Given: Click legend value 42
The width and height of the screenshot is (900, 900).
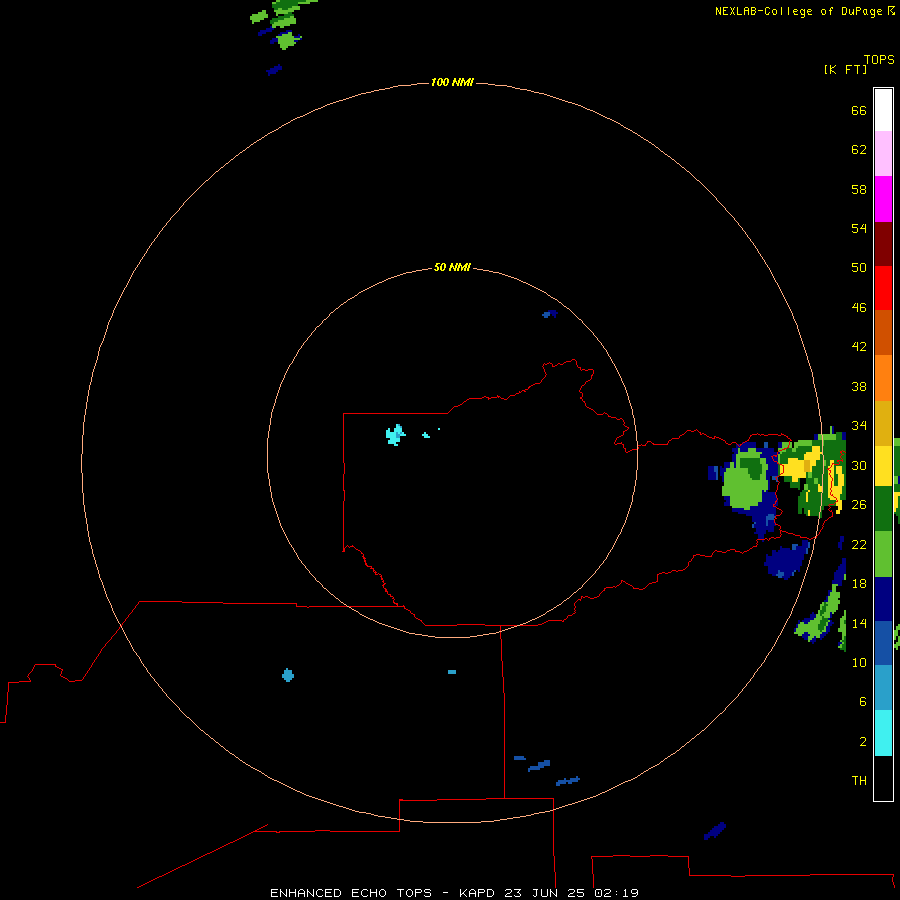Looking at the screenshot, I should [859, 347].
